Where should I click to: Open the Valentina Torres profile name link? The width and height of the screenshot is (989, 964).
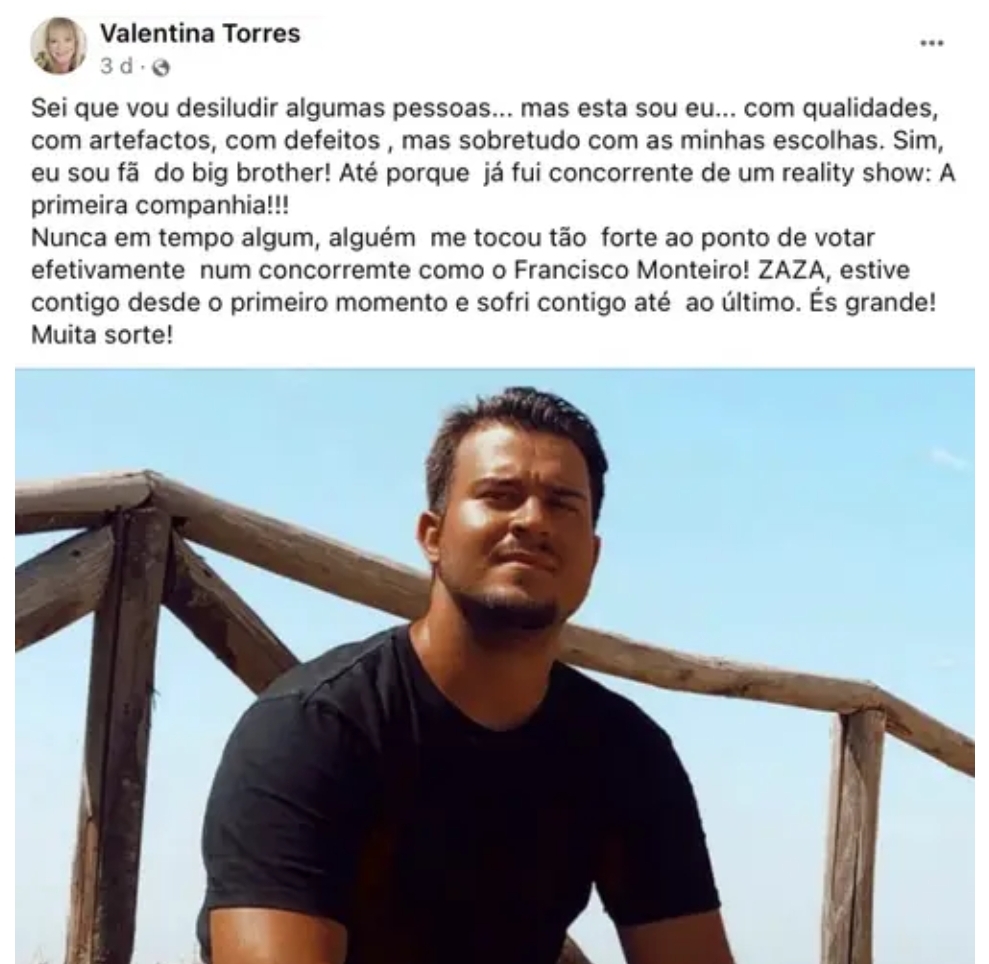[x=200, y=33]
